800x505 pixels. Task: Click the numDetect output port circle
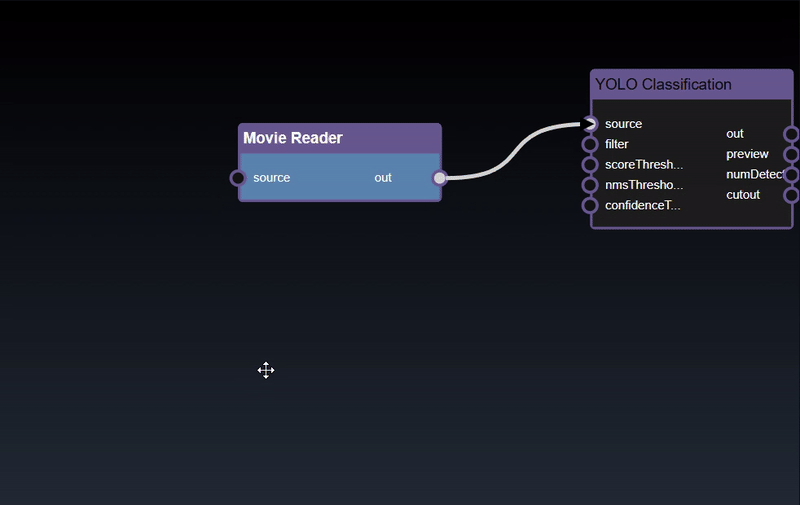point(791,175)
